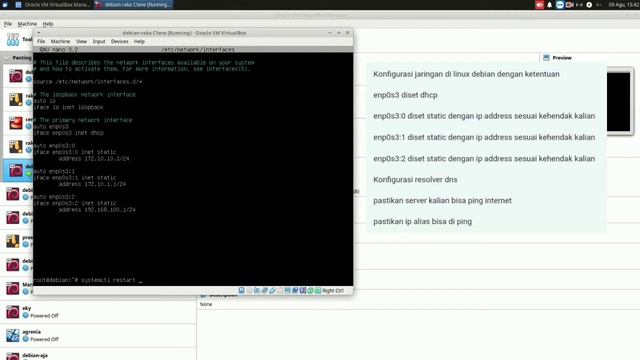Open Devices menu in debian-raka Clone window
This screenshot has height=360, width=640.
[120, 42]
